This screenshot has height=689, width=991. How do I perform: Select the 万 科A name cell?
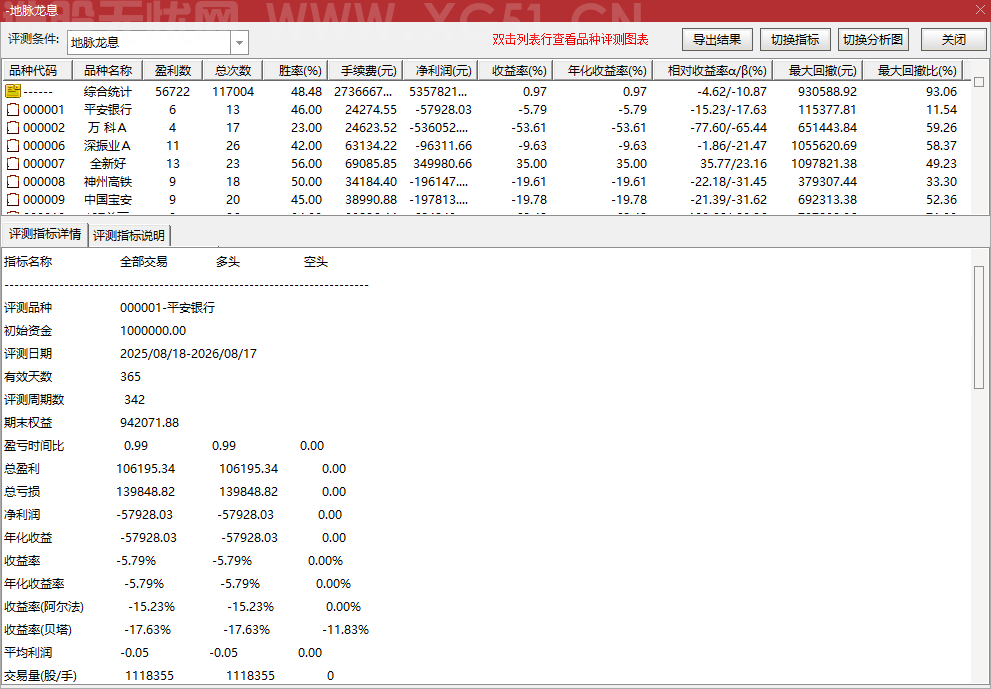click(108, 128)
